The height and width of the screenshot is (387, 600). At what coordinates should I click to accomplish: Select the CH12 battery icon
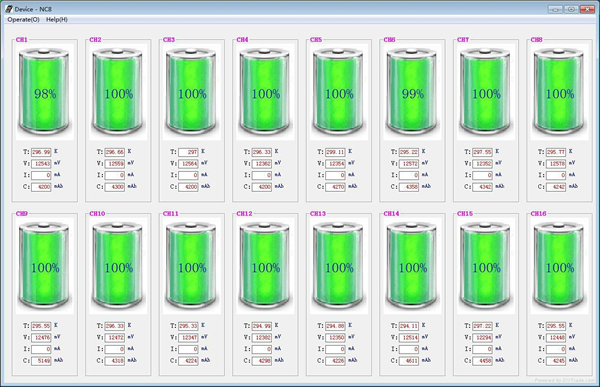tap(265, 266)
